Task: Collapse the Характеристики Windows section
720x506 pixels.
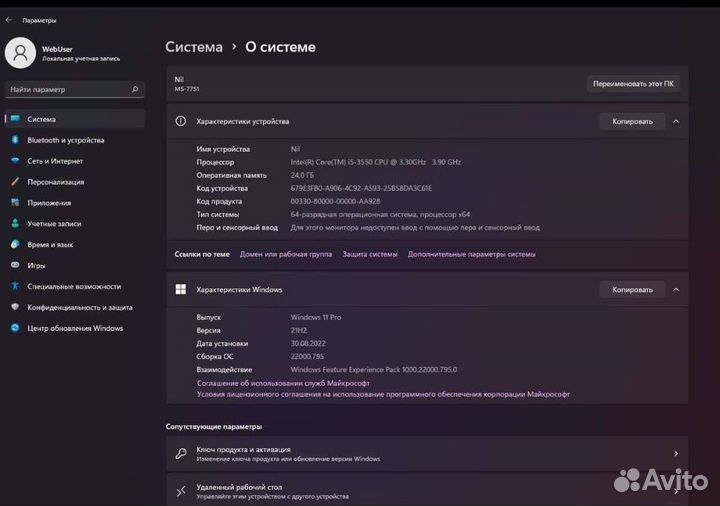Action: pos(676,290)
